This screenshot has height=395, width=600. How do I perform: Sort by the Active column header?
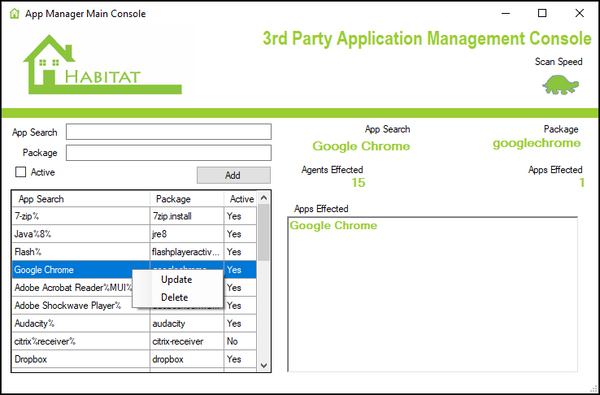[x=241, y=199]
